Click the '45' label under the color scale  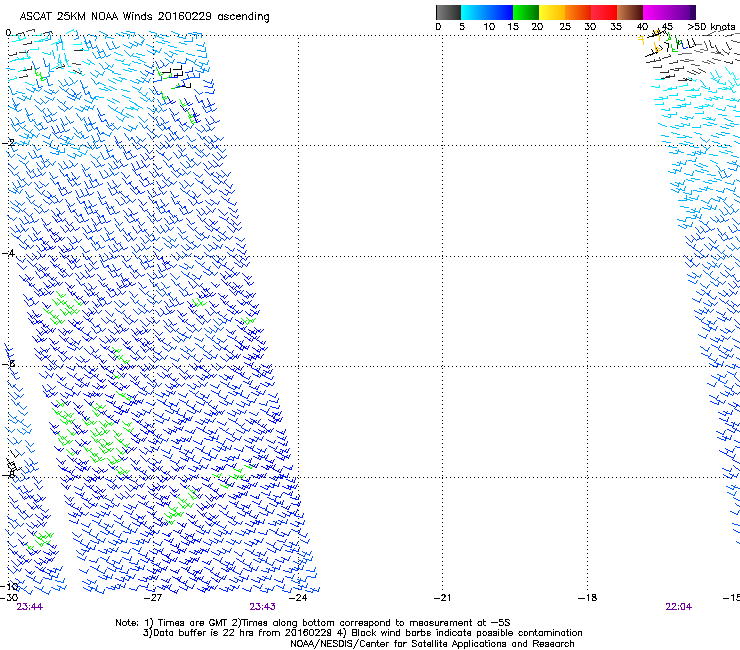667,27
